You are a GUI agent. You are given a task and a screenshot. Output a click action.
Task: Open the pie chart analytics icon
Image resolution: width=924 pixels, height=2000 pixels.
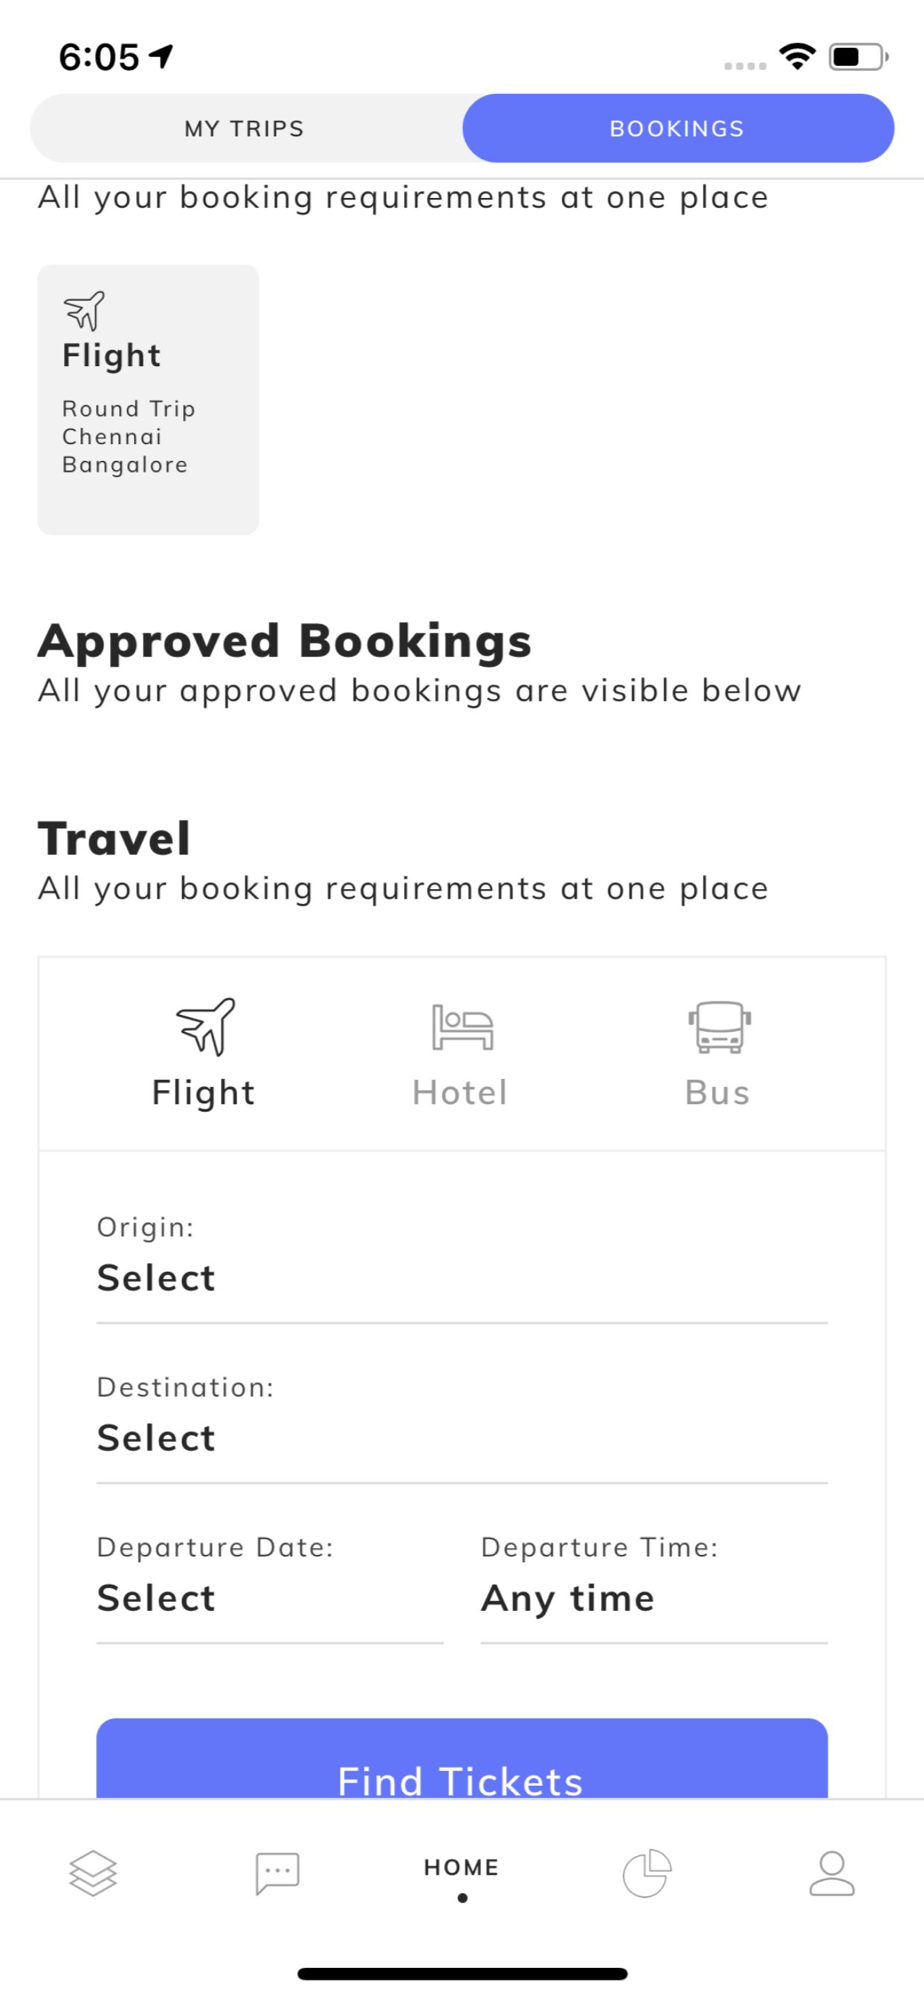coord(647,1873)
